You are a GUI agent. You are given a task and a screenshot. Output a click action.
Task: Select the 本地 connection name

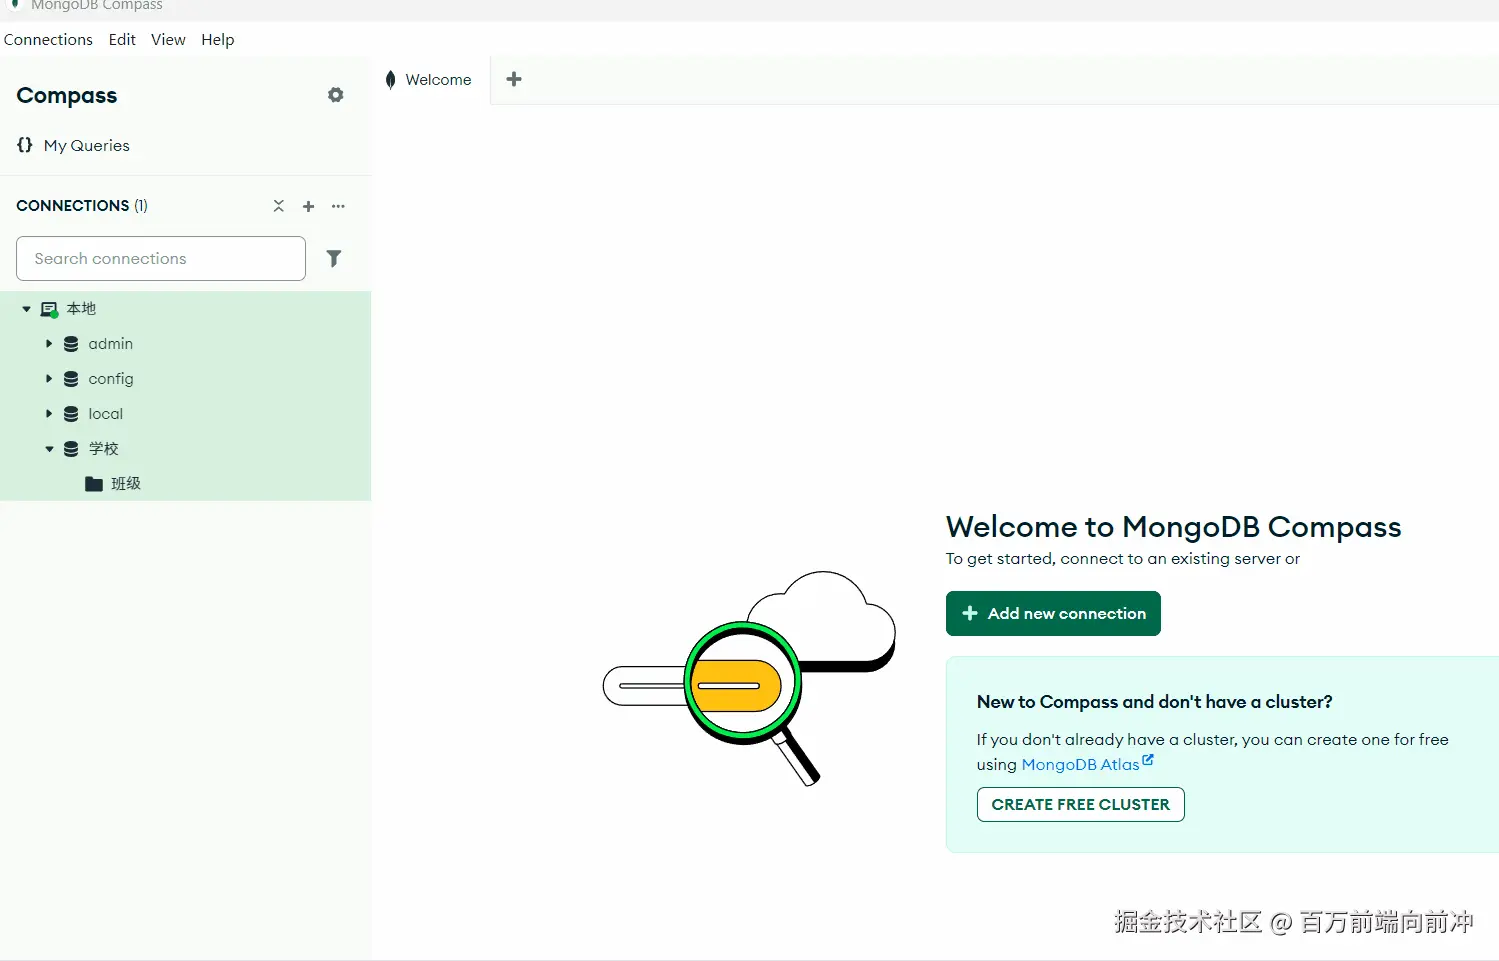pyautogui.click(x=81, y=309)
